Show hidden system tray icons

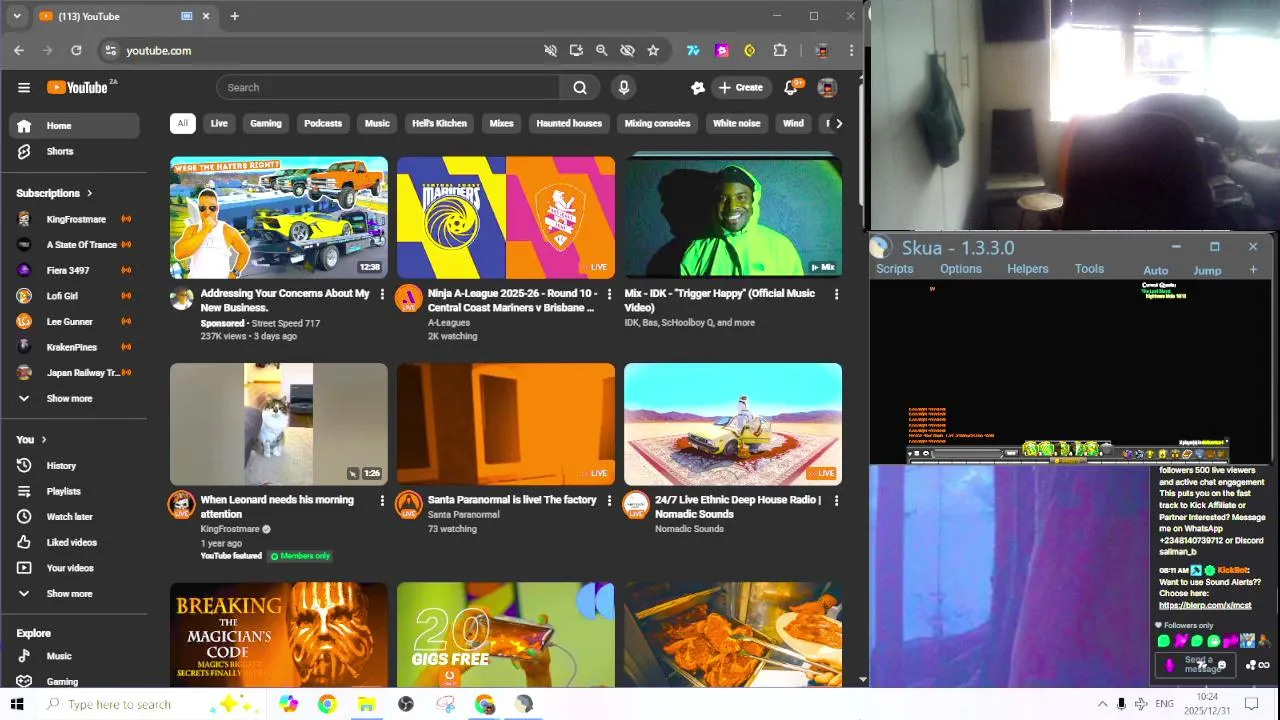click(1102, 704)
